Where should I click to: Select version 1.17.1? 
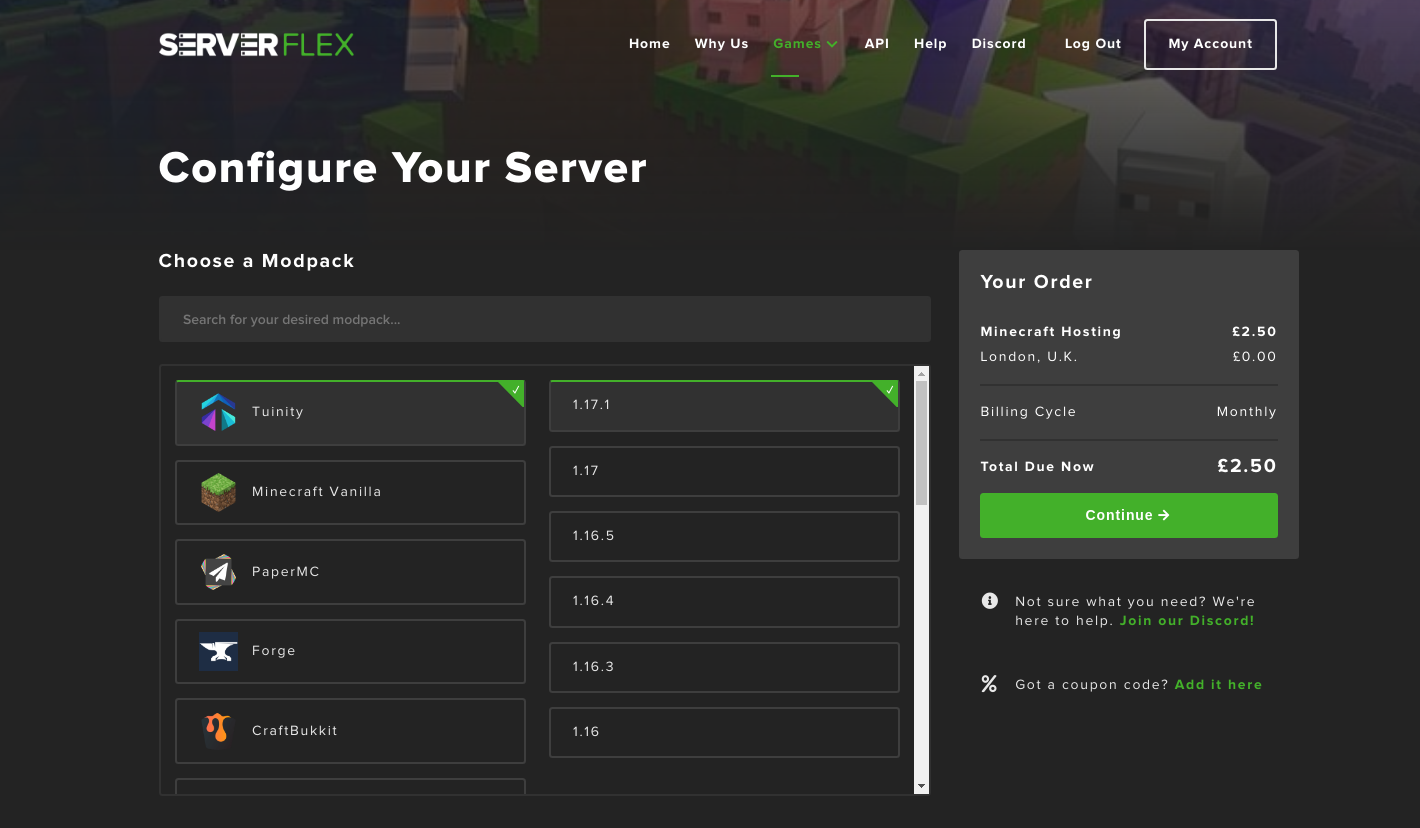(724, 405)
